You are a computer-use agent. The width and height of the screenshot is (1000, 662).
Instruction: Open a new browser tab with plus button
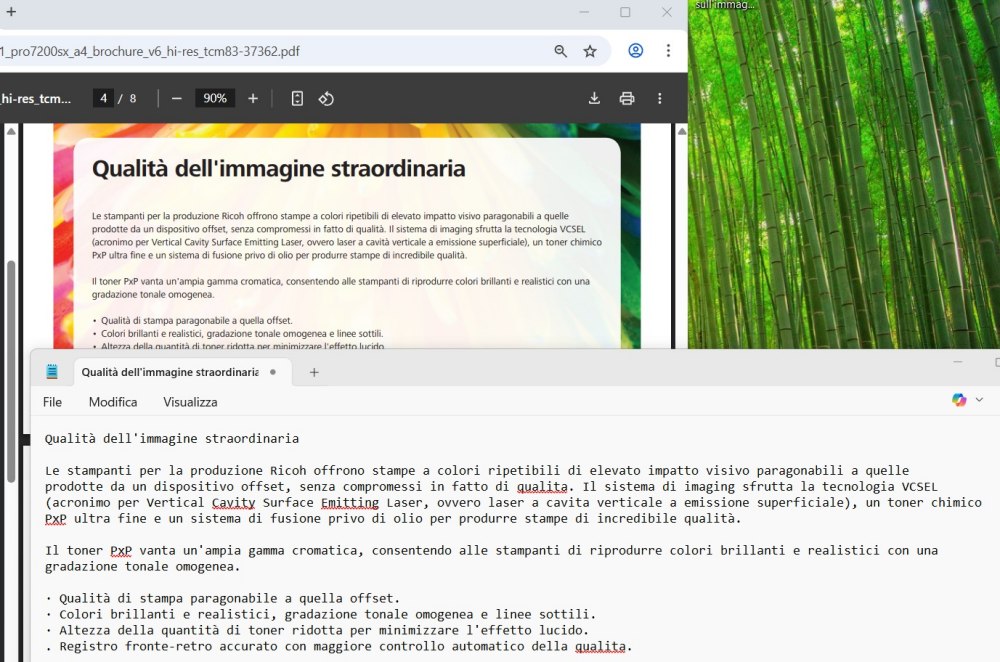(x=11, y=11)
